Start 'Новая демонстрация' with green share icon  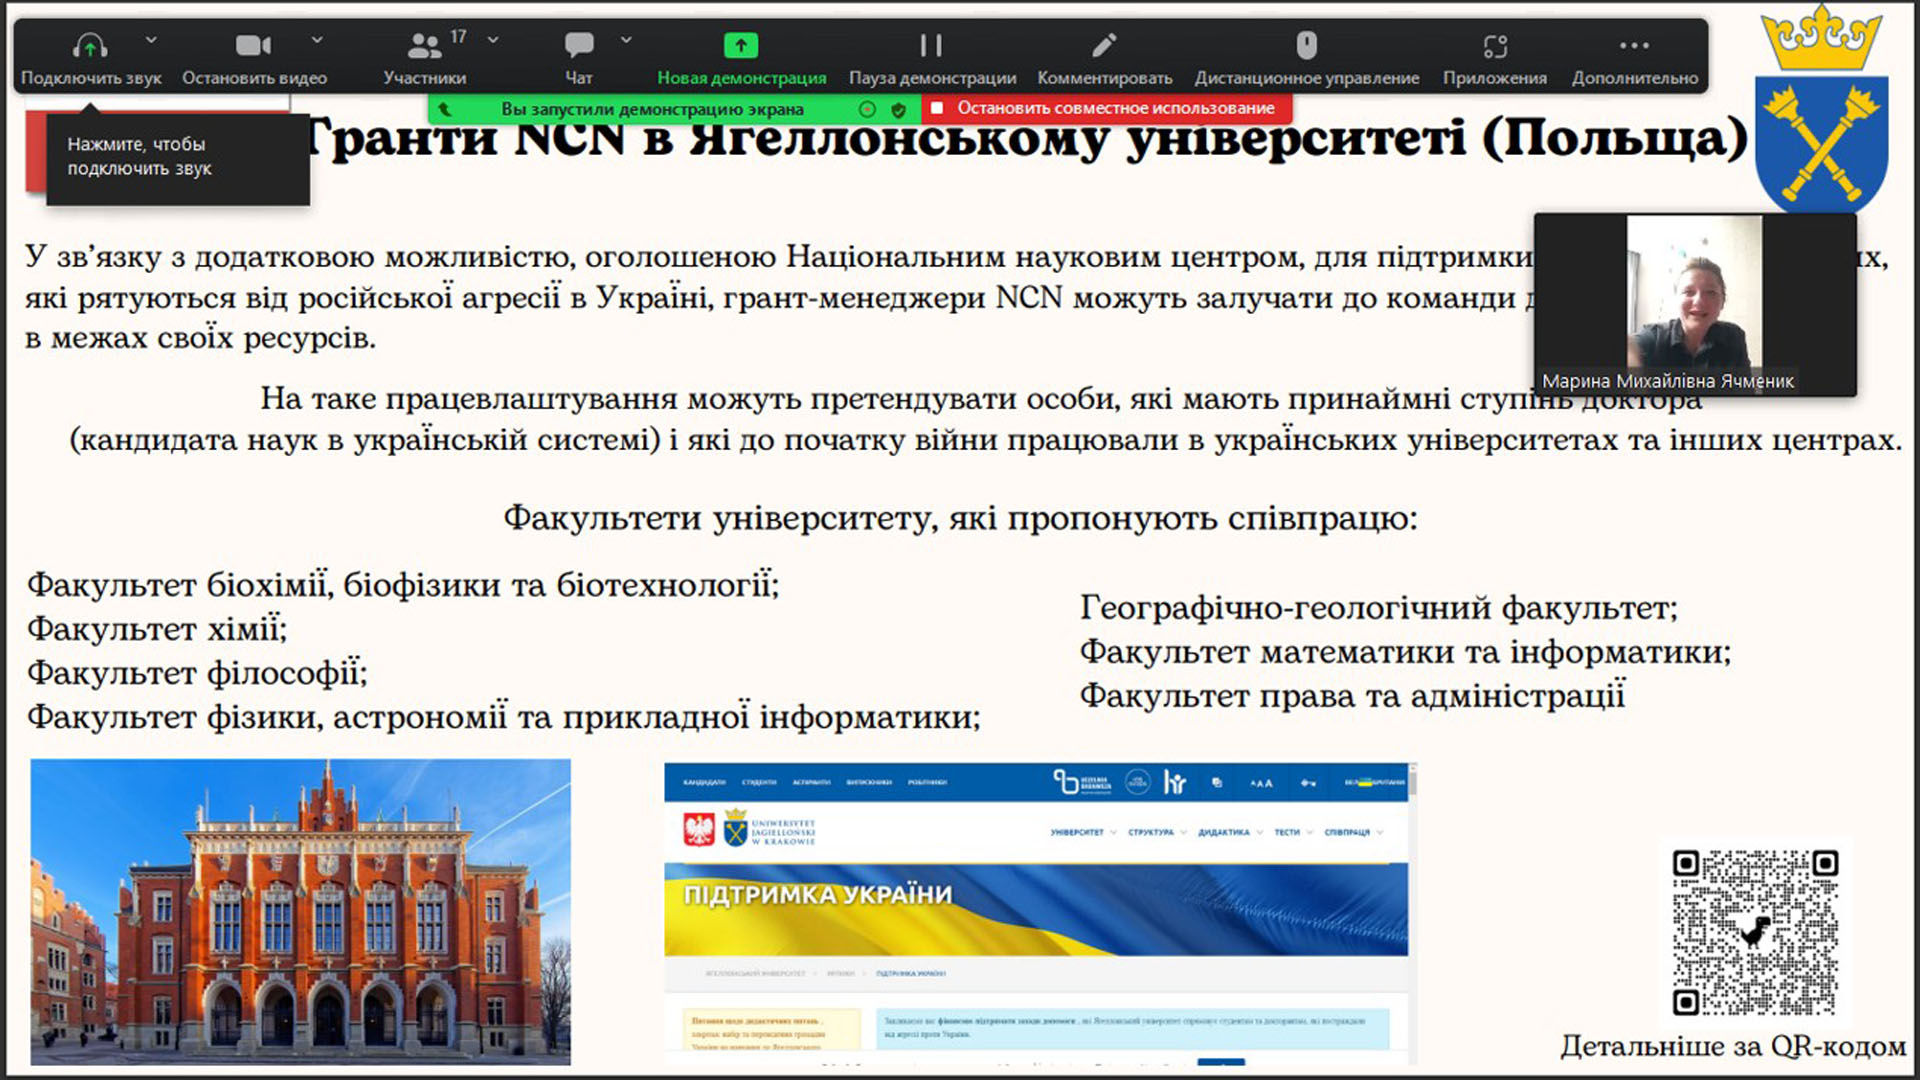[x=741, y=46]
